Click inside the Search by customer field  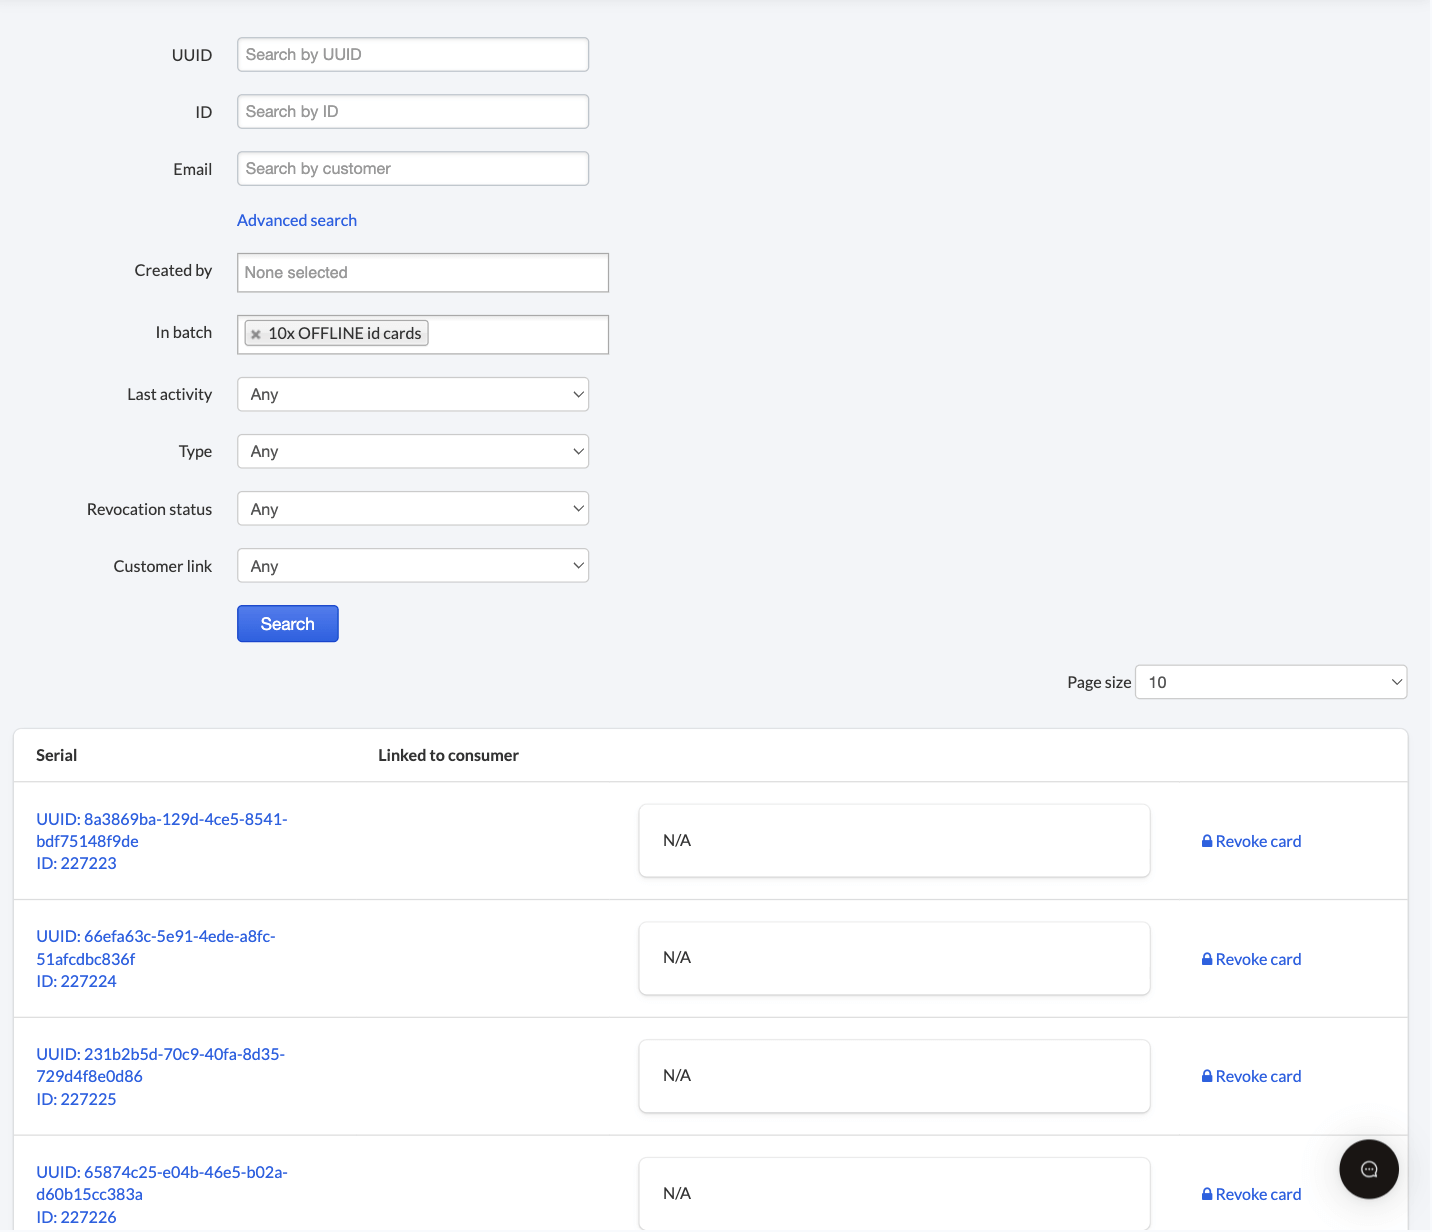pyautogui.click(x=412, y=168)
